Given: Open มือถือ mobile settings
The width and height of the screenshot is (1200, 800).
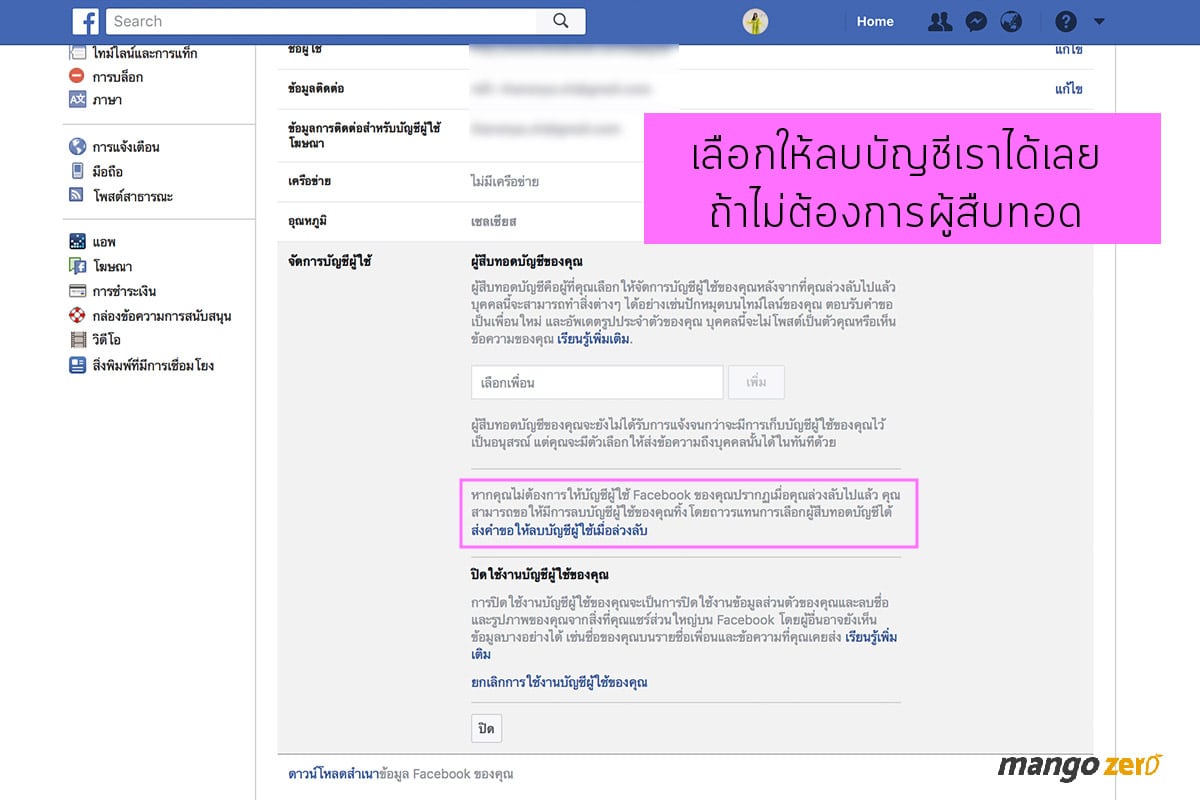Looking at the screenshot, I should tap(107, 172).
